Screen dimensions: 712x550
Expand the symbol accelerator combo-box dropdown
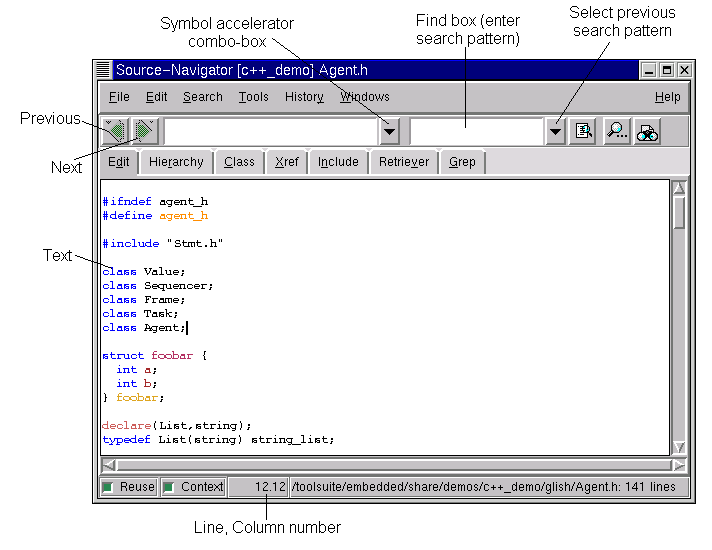coord(389,132)
